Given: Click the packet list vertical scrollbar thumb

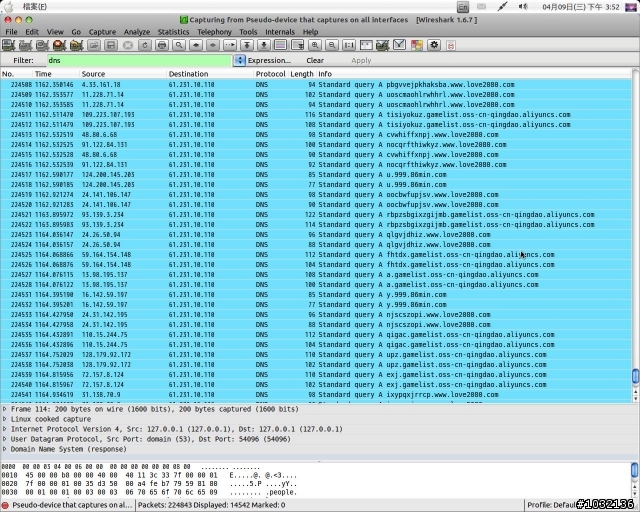Looking at the screenshot, I should point(635,376).
